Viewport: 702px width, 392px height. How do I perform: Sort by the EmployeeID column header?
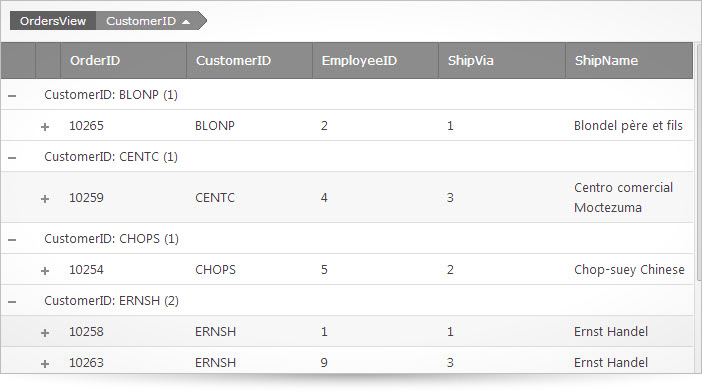[x=375, y=60]
